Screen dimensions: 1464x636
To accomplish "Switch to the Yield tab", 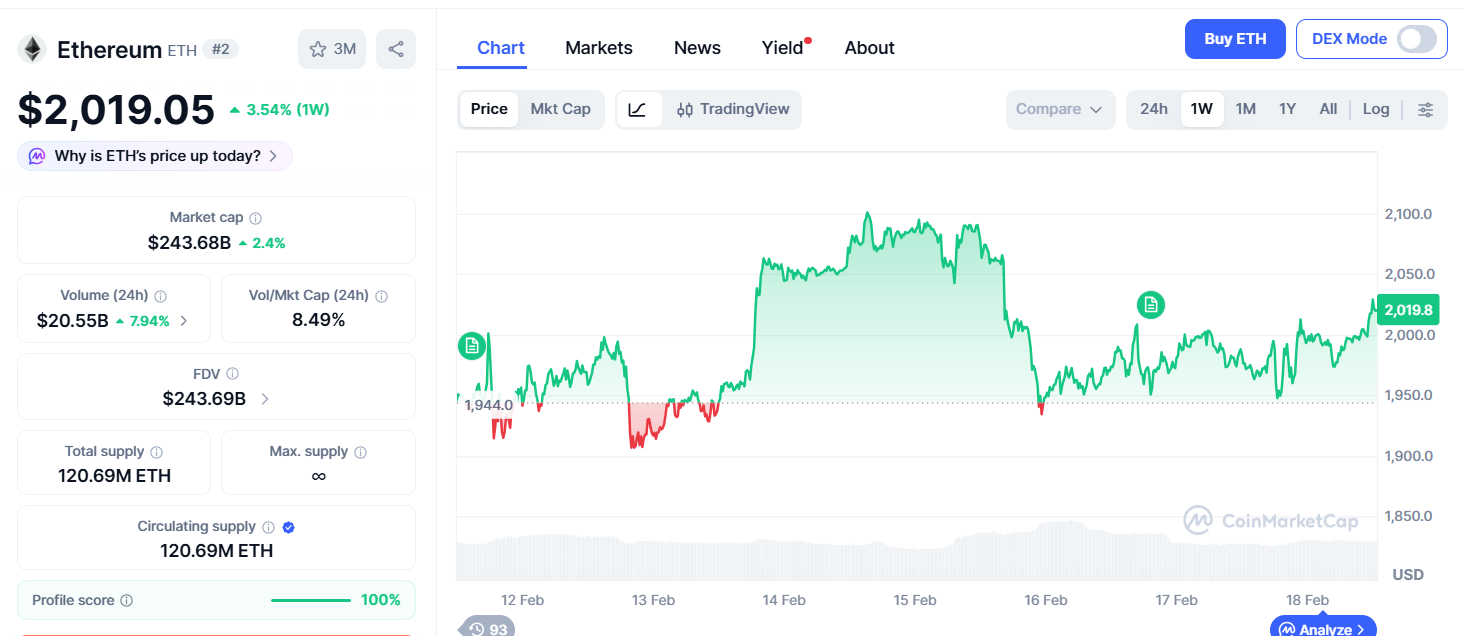I will point(785,48).
